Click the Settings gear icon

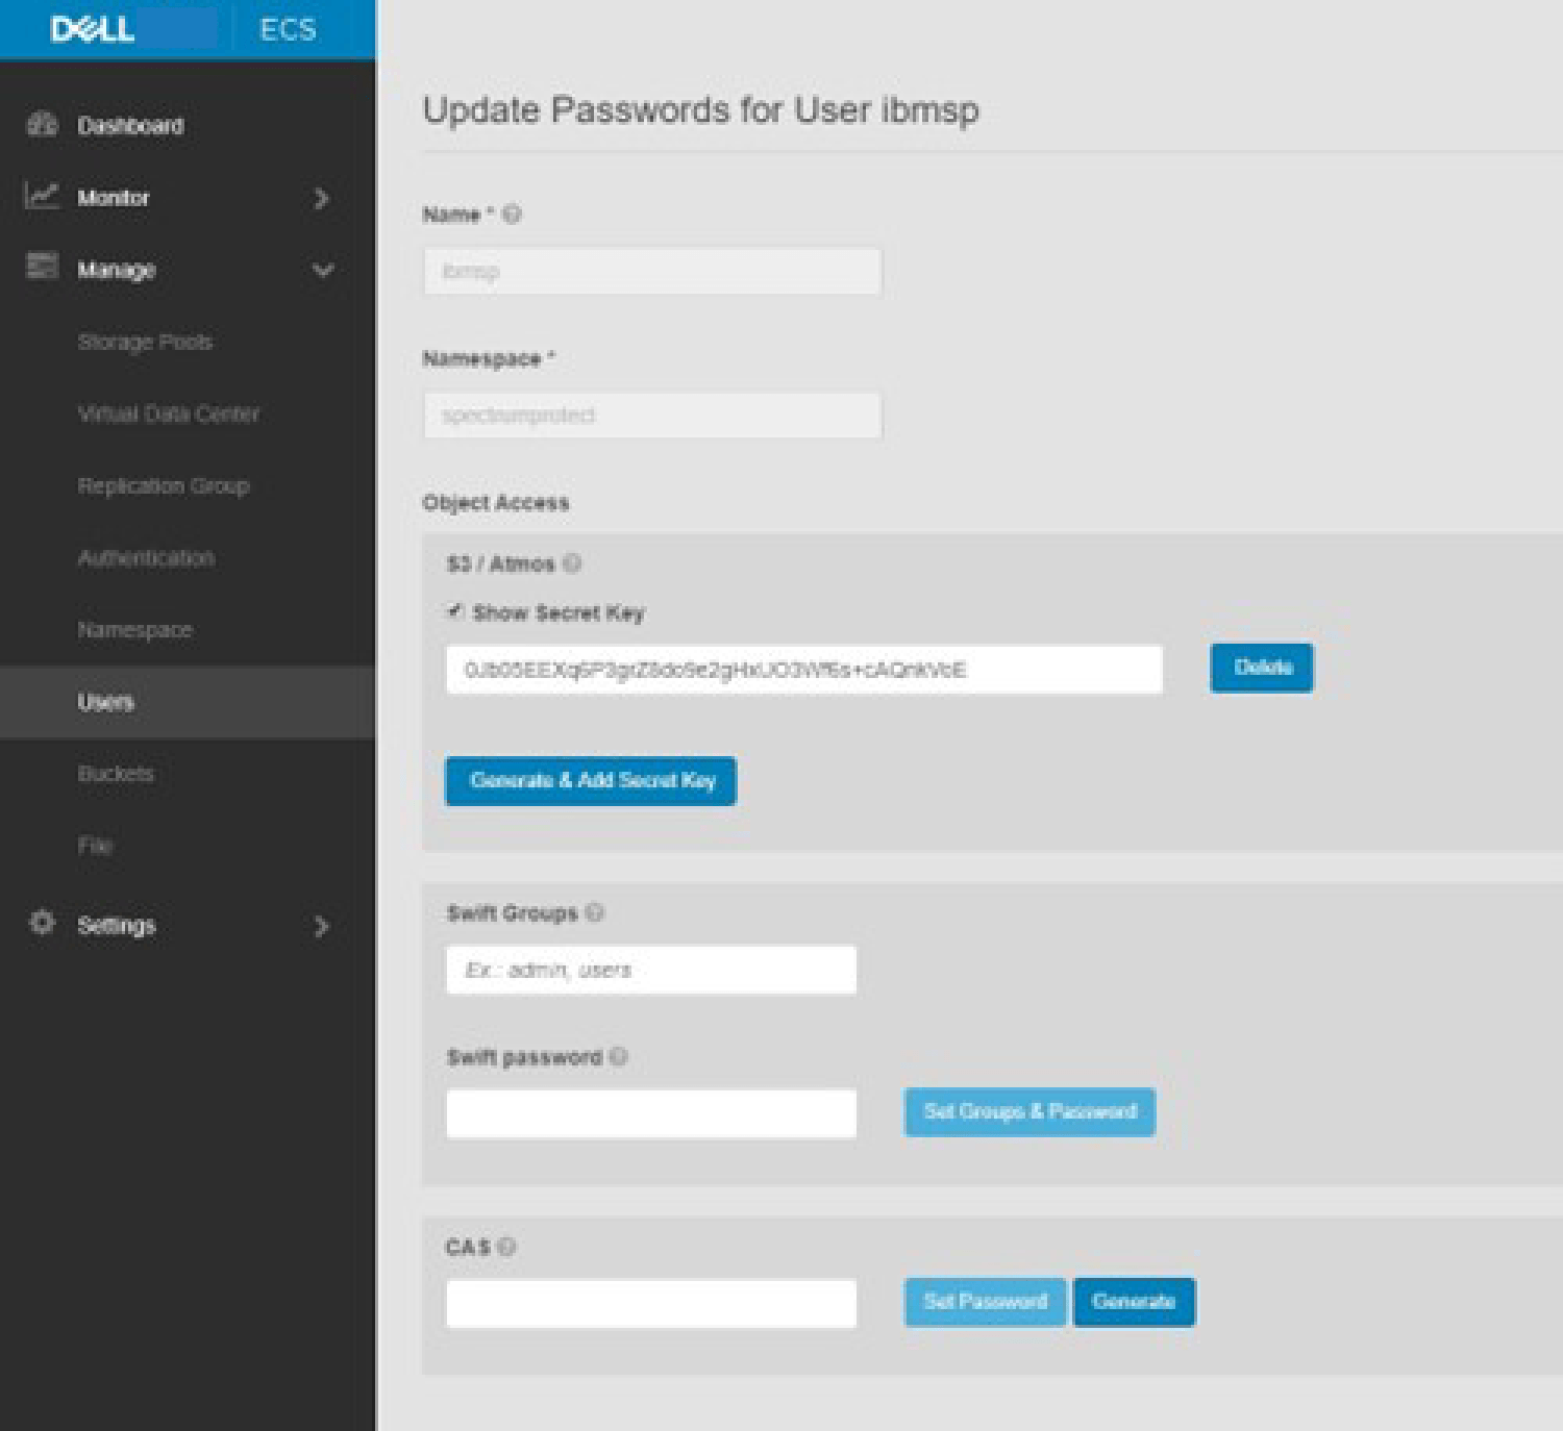pyautogui.click(x=42, y=922)
